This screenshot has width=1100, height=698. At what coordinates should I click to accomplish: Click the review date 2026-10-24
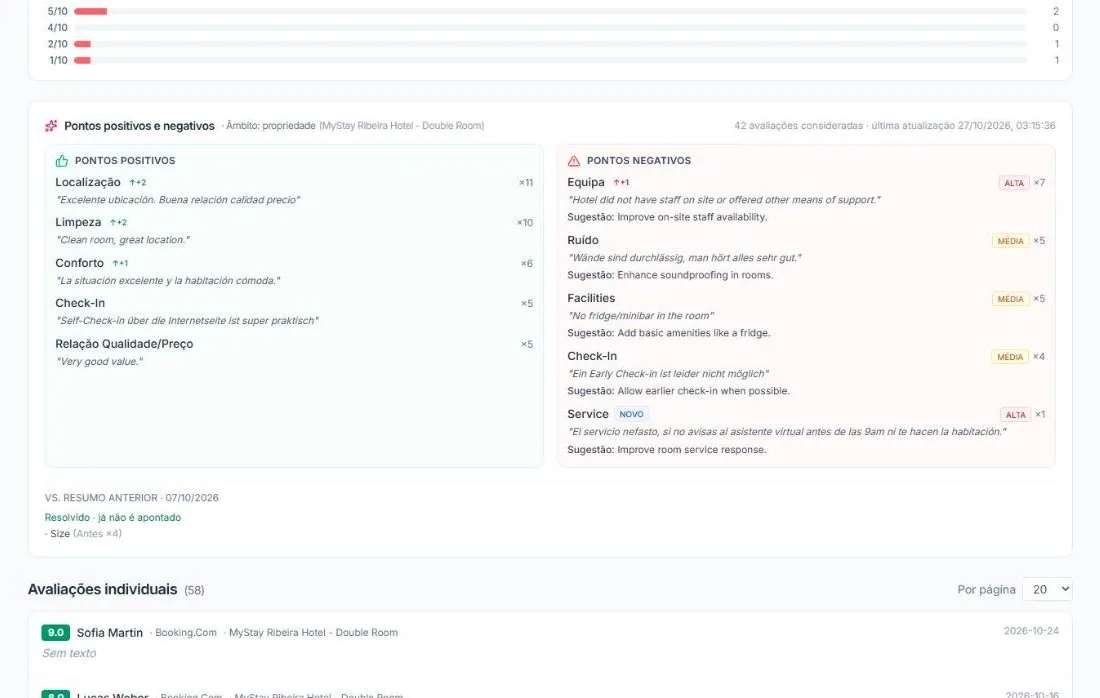click(x=1031, y=631)
